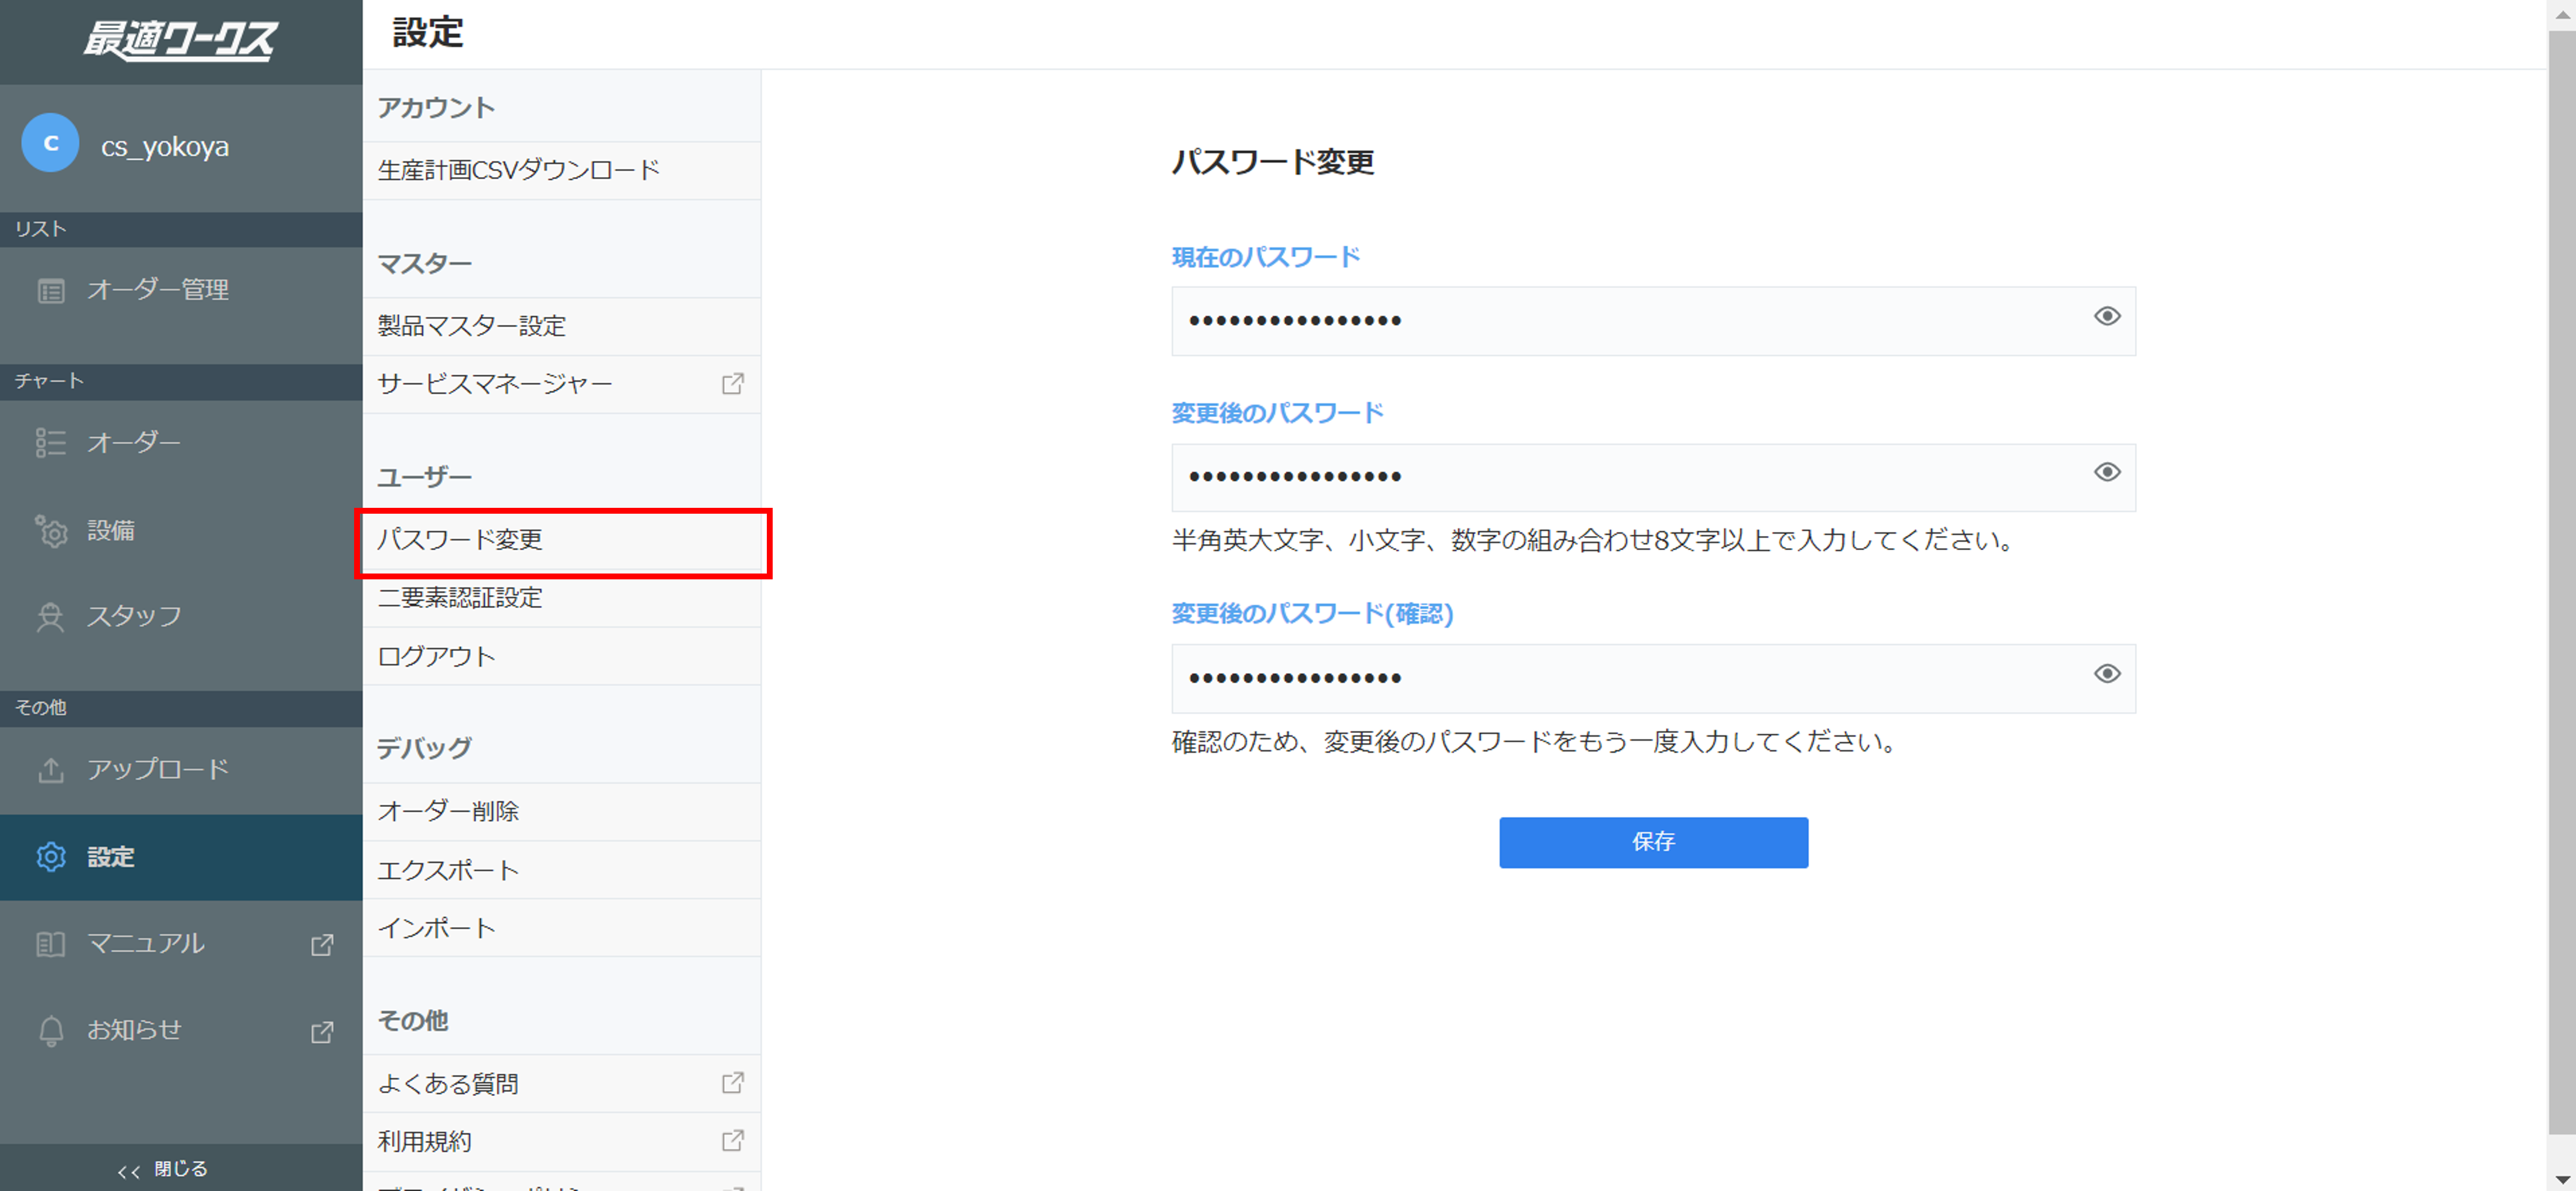Image resolution: width=2576 pixels, height=1191 pixels.
Task: Click the 保存 button
Action: (x=1653, y=842)
